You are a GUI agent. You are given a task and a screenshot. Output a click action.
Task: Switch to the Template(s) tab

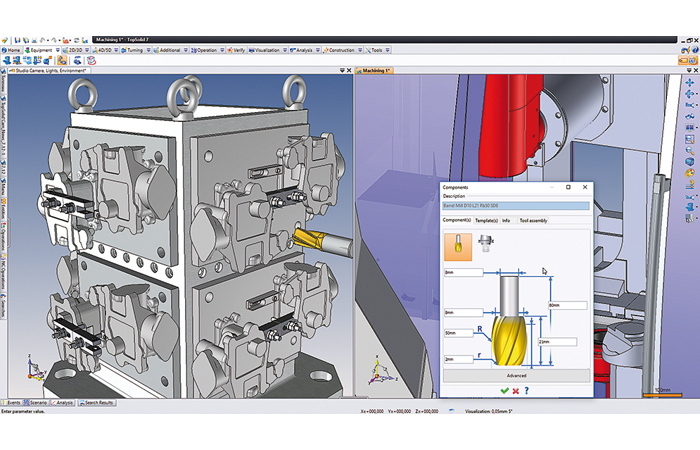487,219
